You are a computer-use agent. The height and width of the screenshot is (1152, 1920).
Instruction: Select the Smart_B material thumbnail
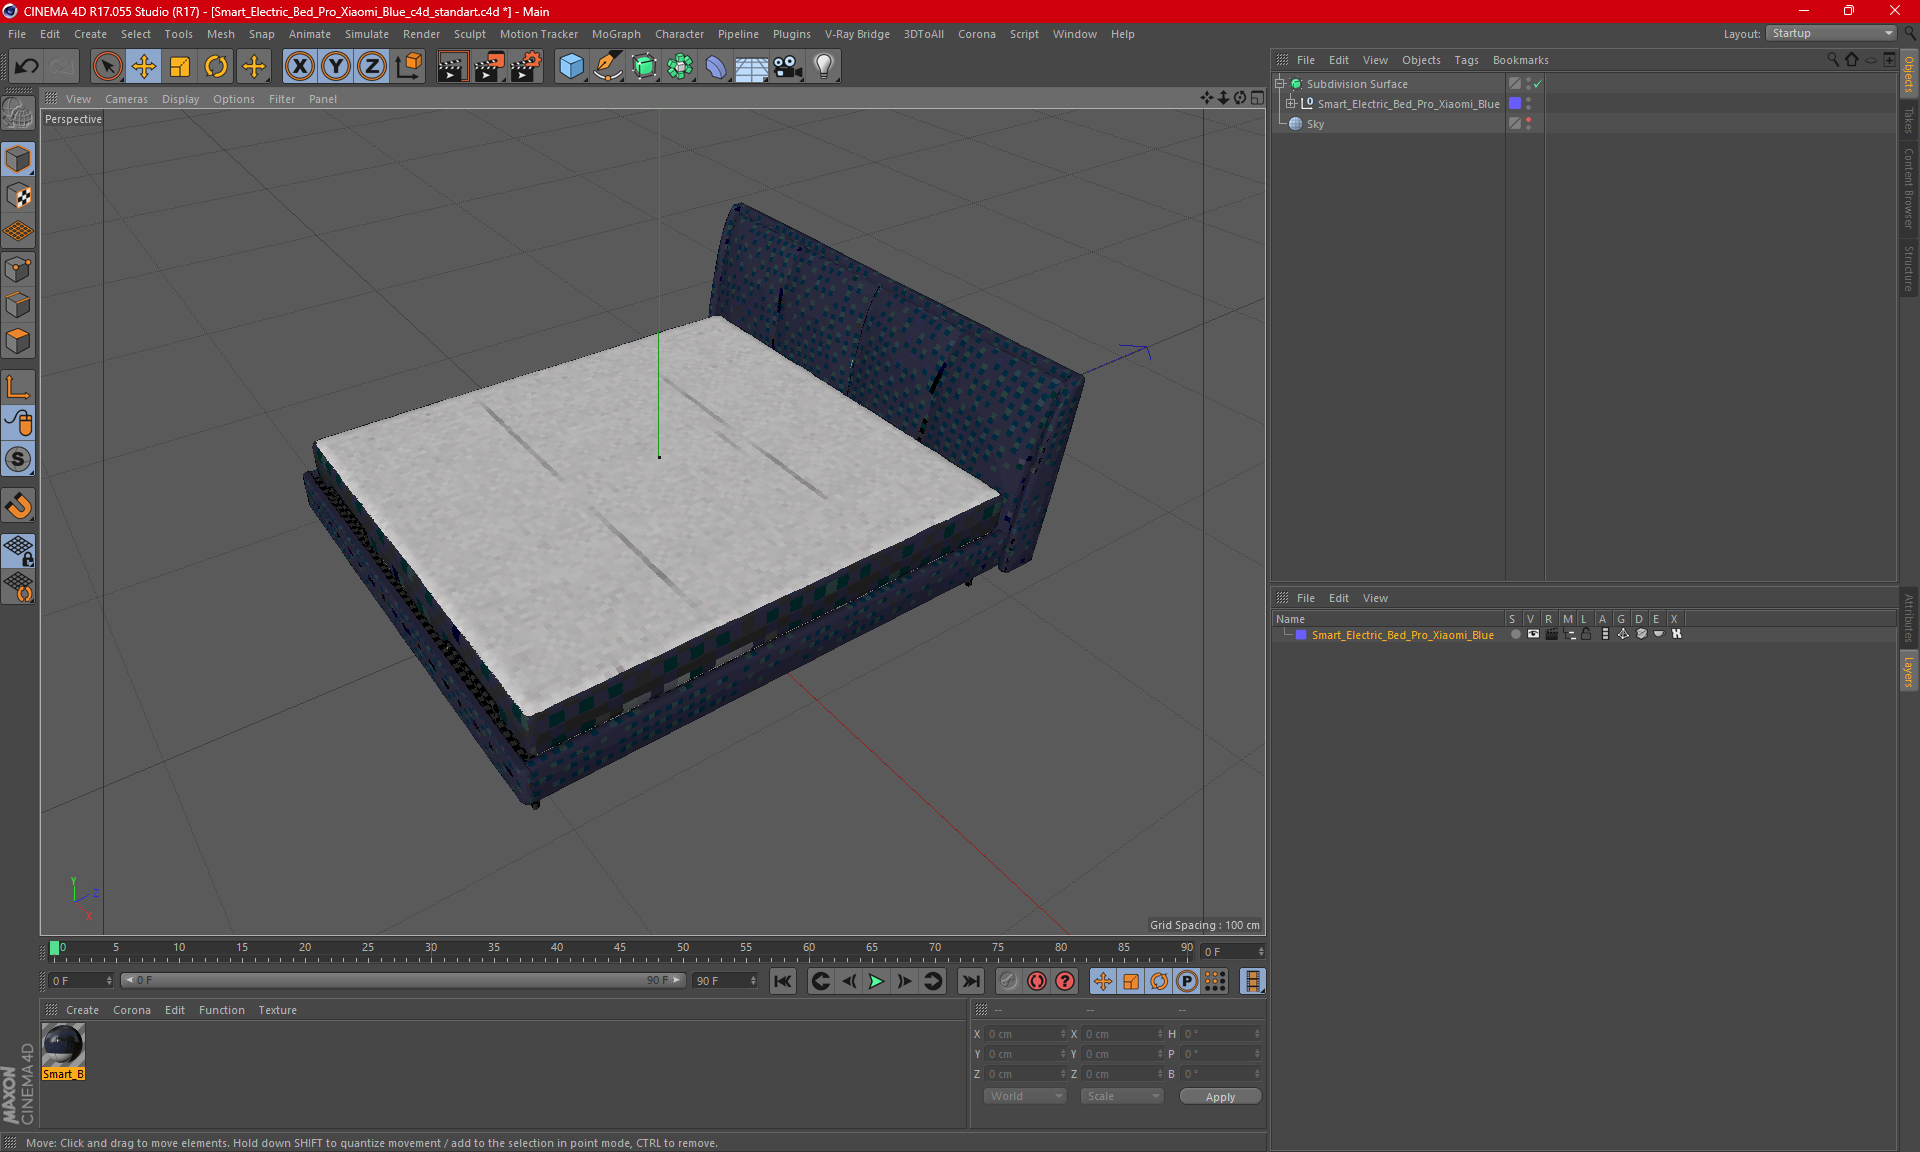(x=63, y=1046)
